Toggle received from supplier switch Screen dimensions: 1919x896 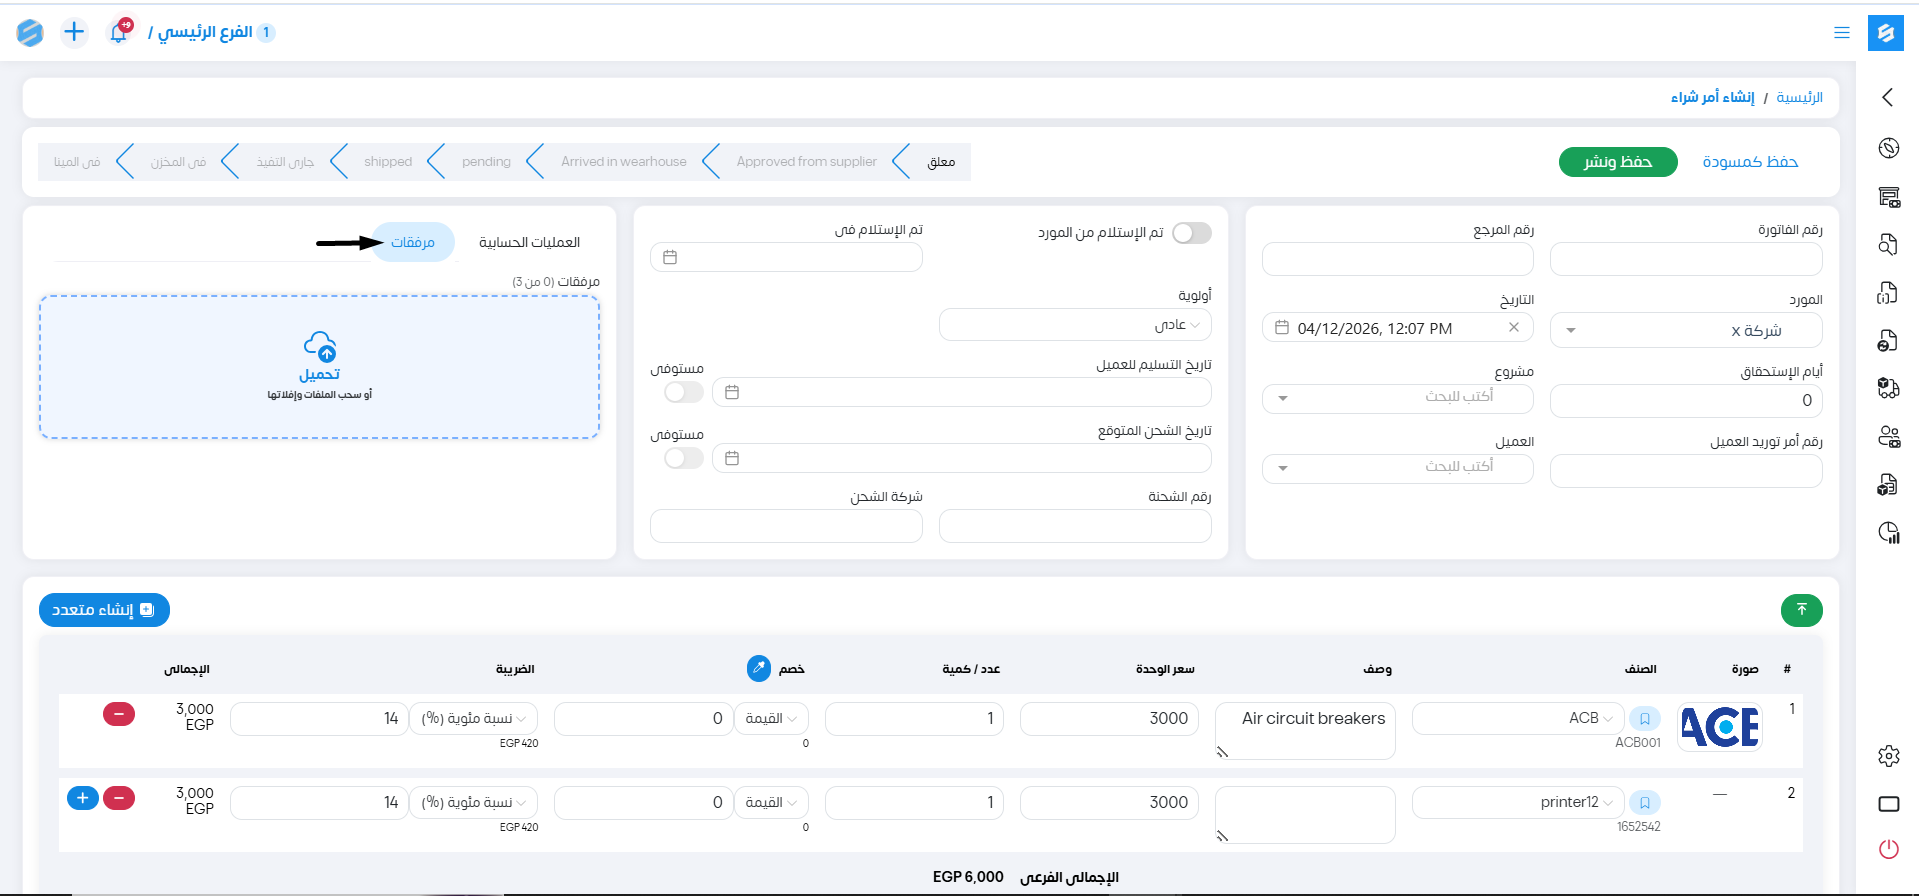tap(1191, 233)
